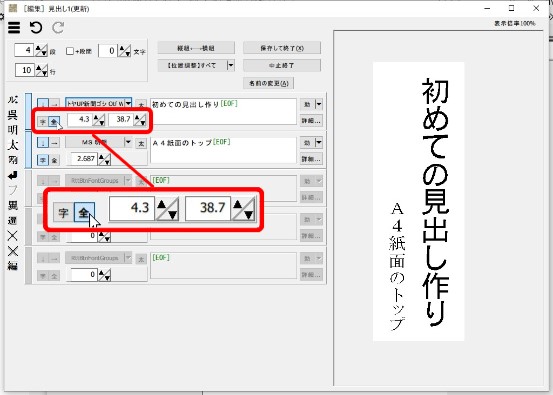The image size is (553, 395).
Task: Select the フ sidebar icon
Action: coord(13,190)
